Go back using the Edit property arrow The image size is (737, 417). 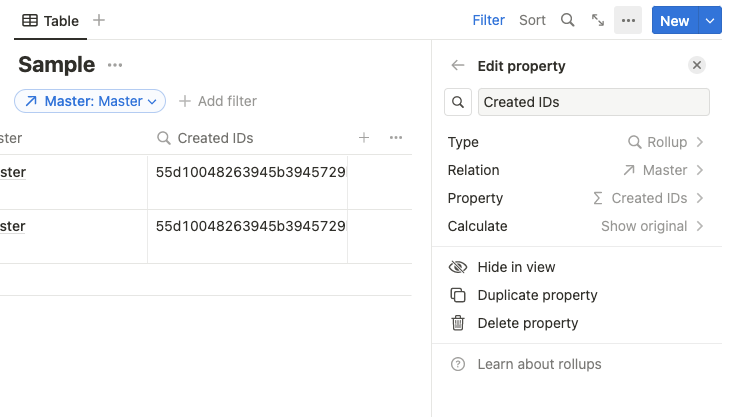[x=458, y=66]
